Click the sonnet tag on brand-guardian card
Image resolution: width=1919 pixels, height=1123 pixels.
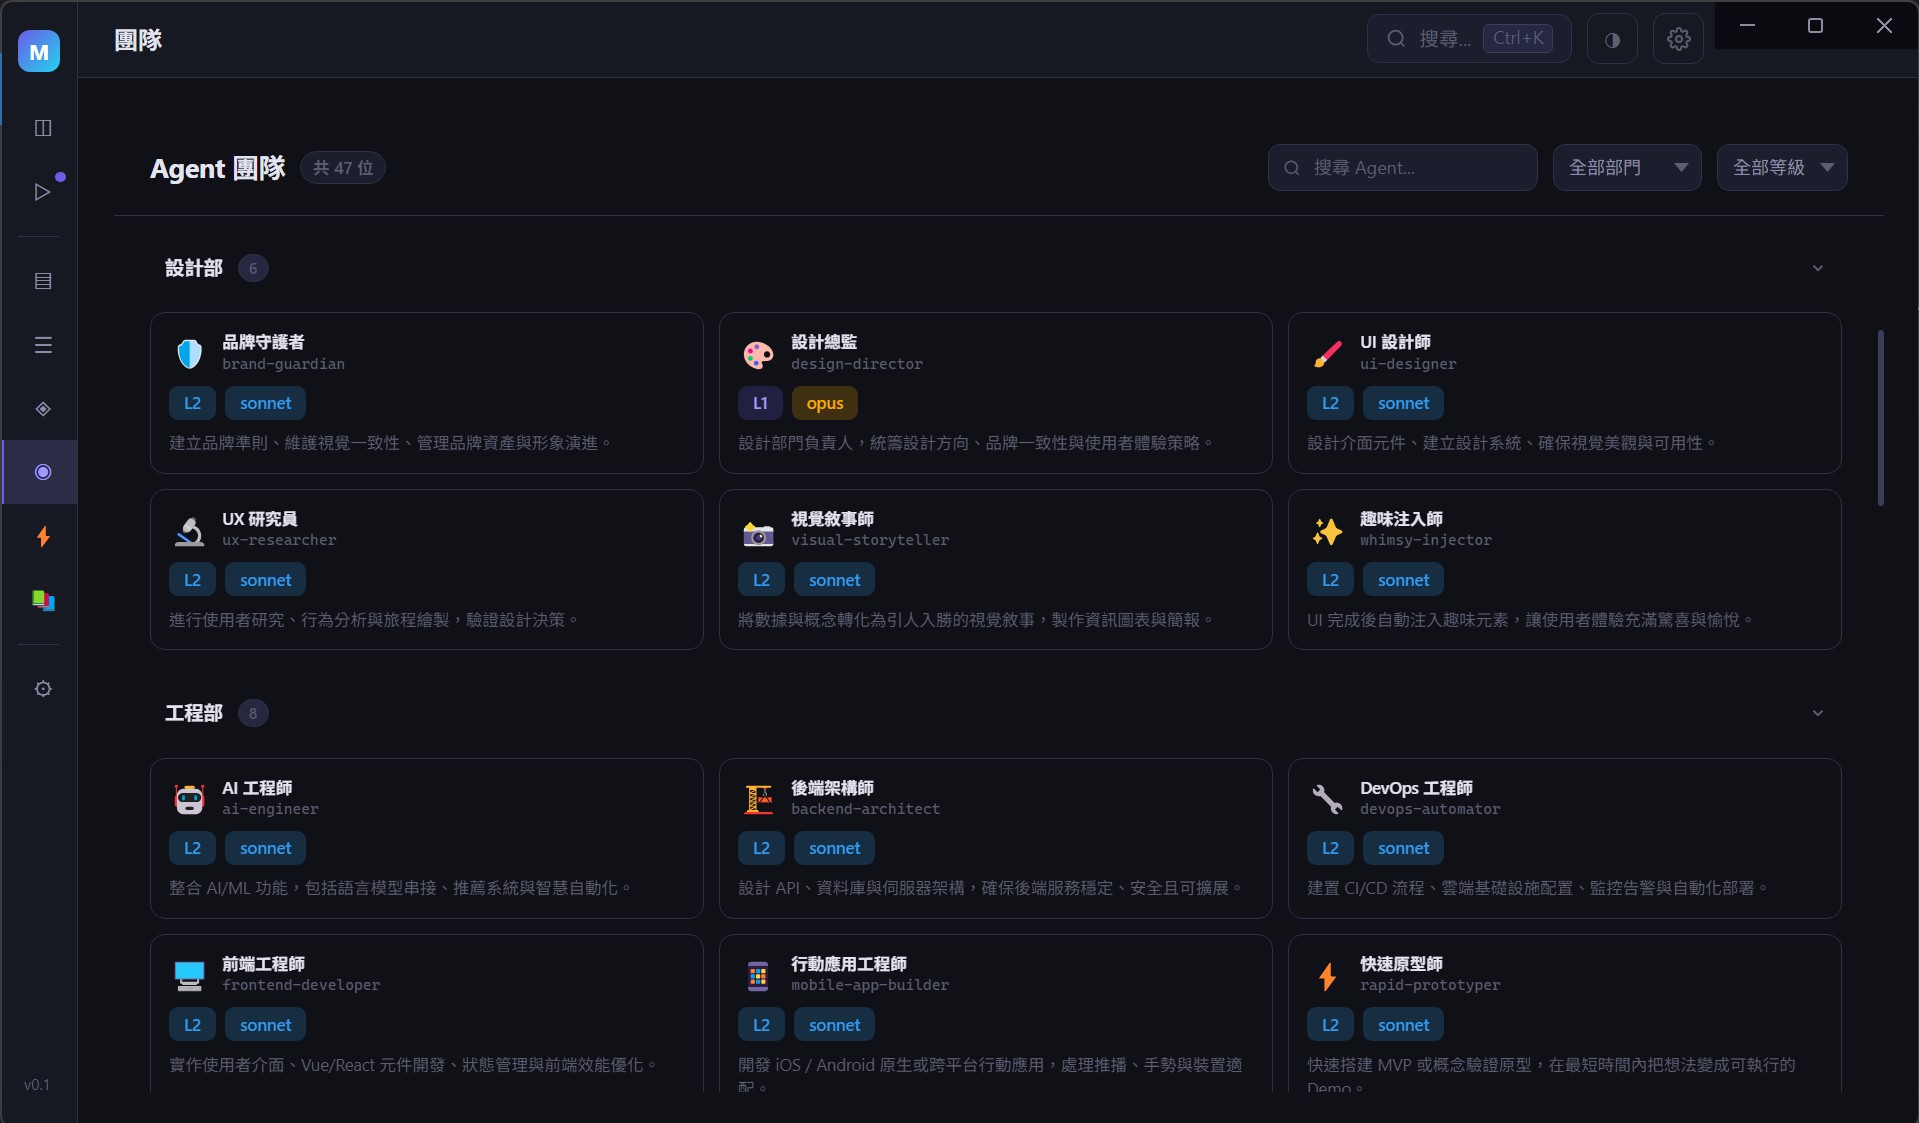coord(266,403)
